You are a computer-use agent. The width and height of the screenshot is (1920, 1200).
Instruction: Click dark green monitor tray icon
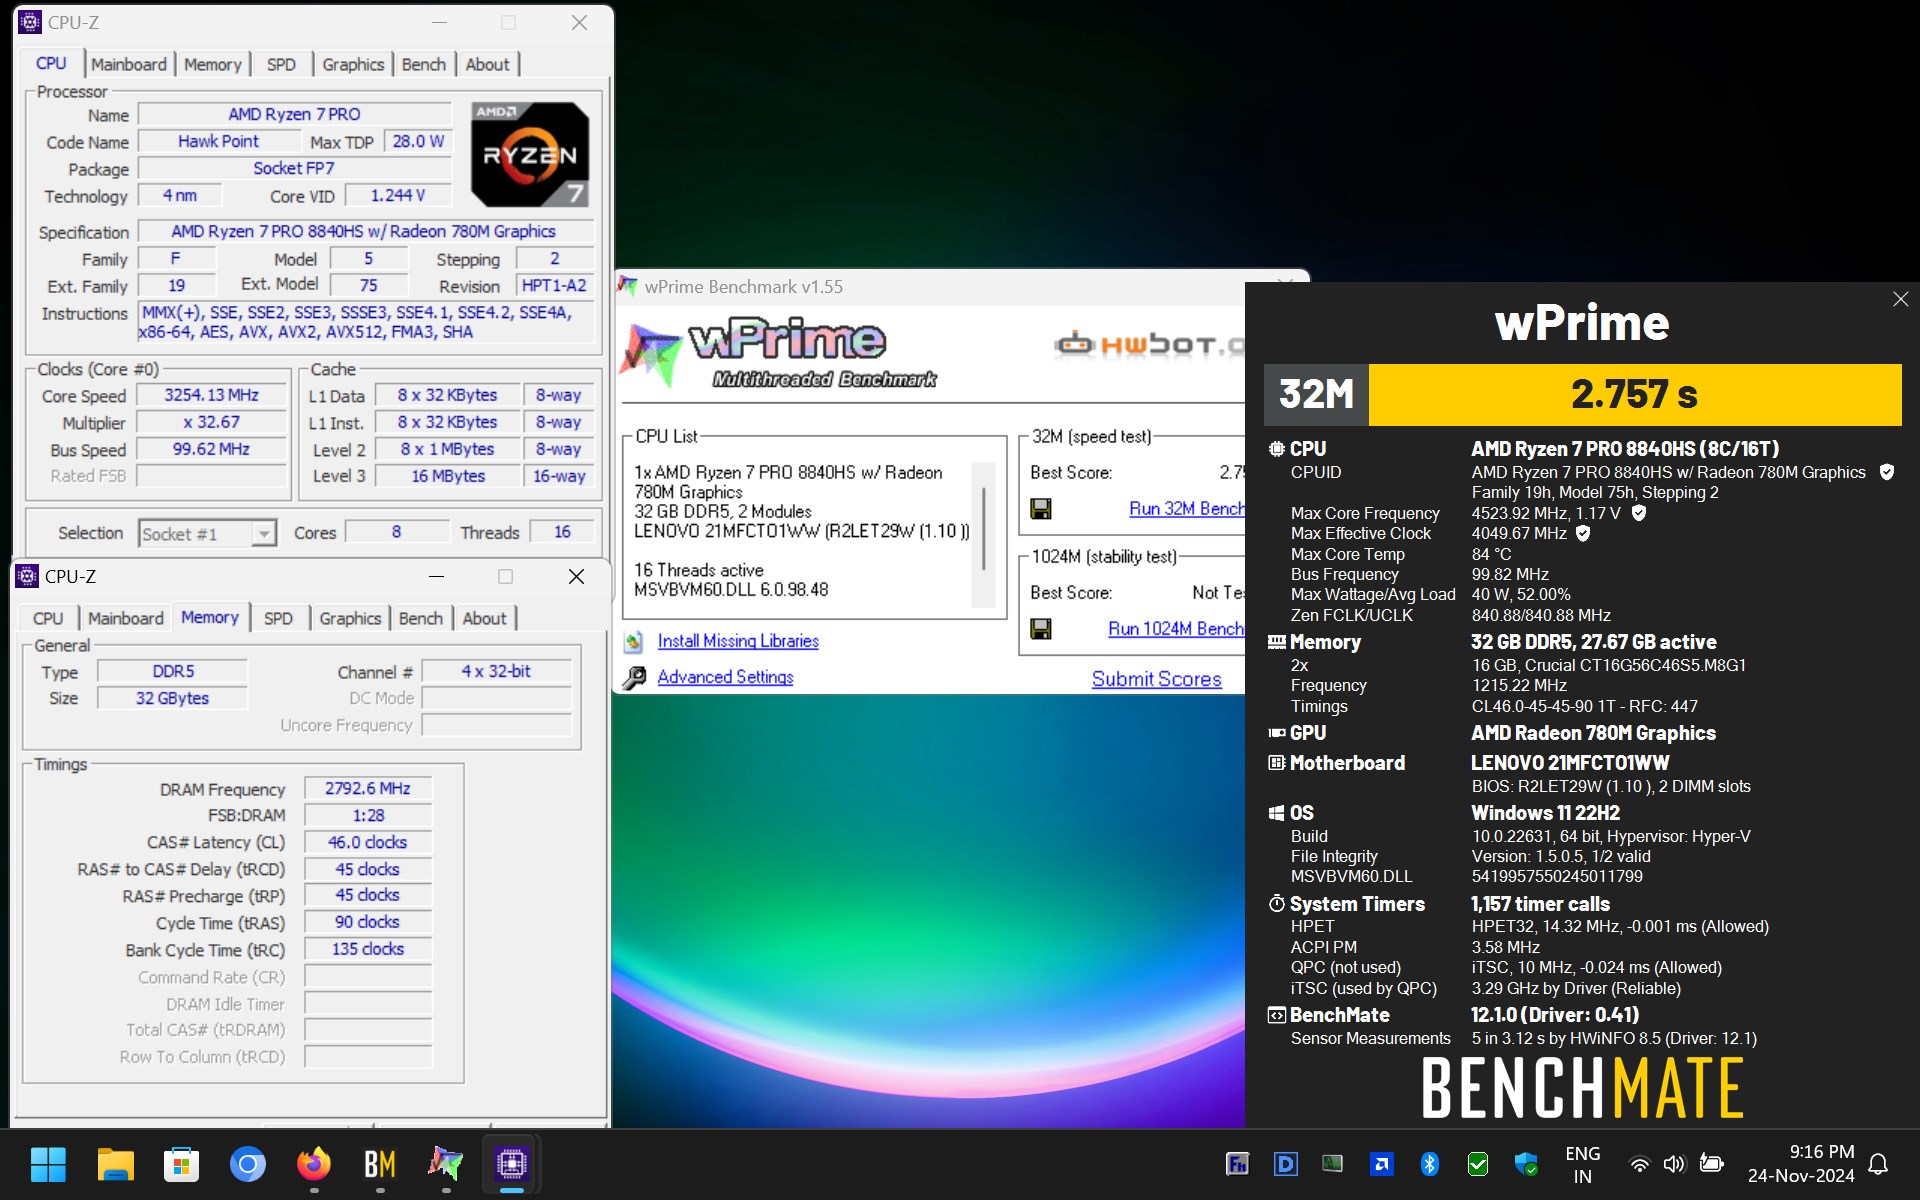point(1333,1164)
